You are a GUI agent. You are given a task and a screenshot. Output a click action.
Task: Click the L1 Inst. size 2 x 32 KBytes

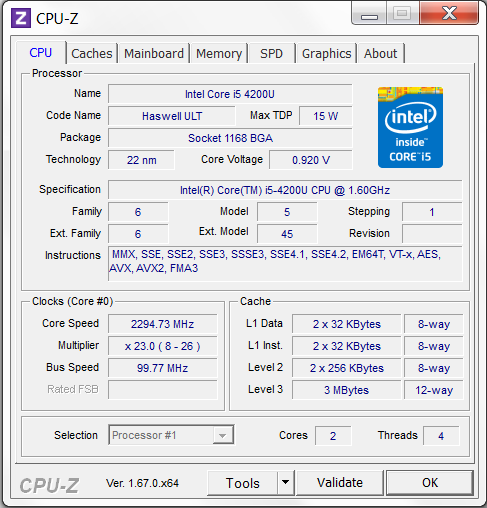347,346
